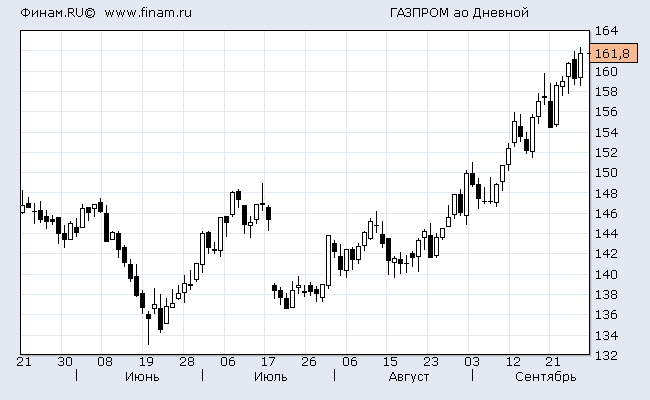Click the 132 price axis label
Viewport: 650px width, 400px height.
point(606,356)
